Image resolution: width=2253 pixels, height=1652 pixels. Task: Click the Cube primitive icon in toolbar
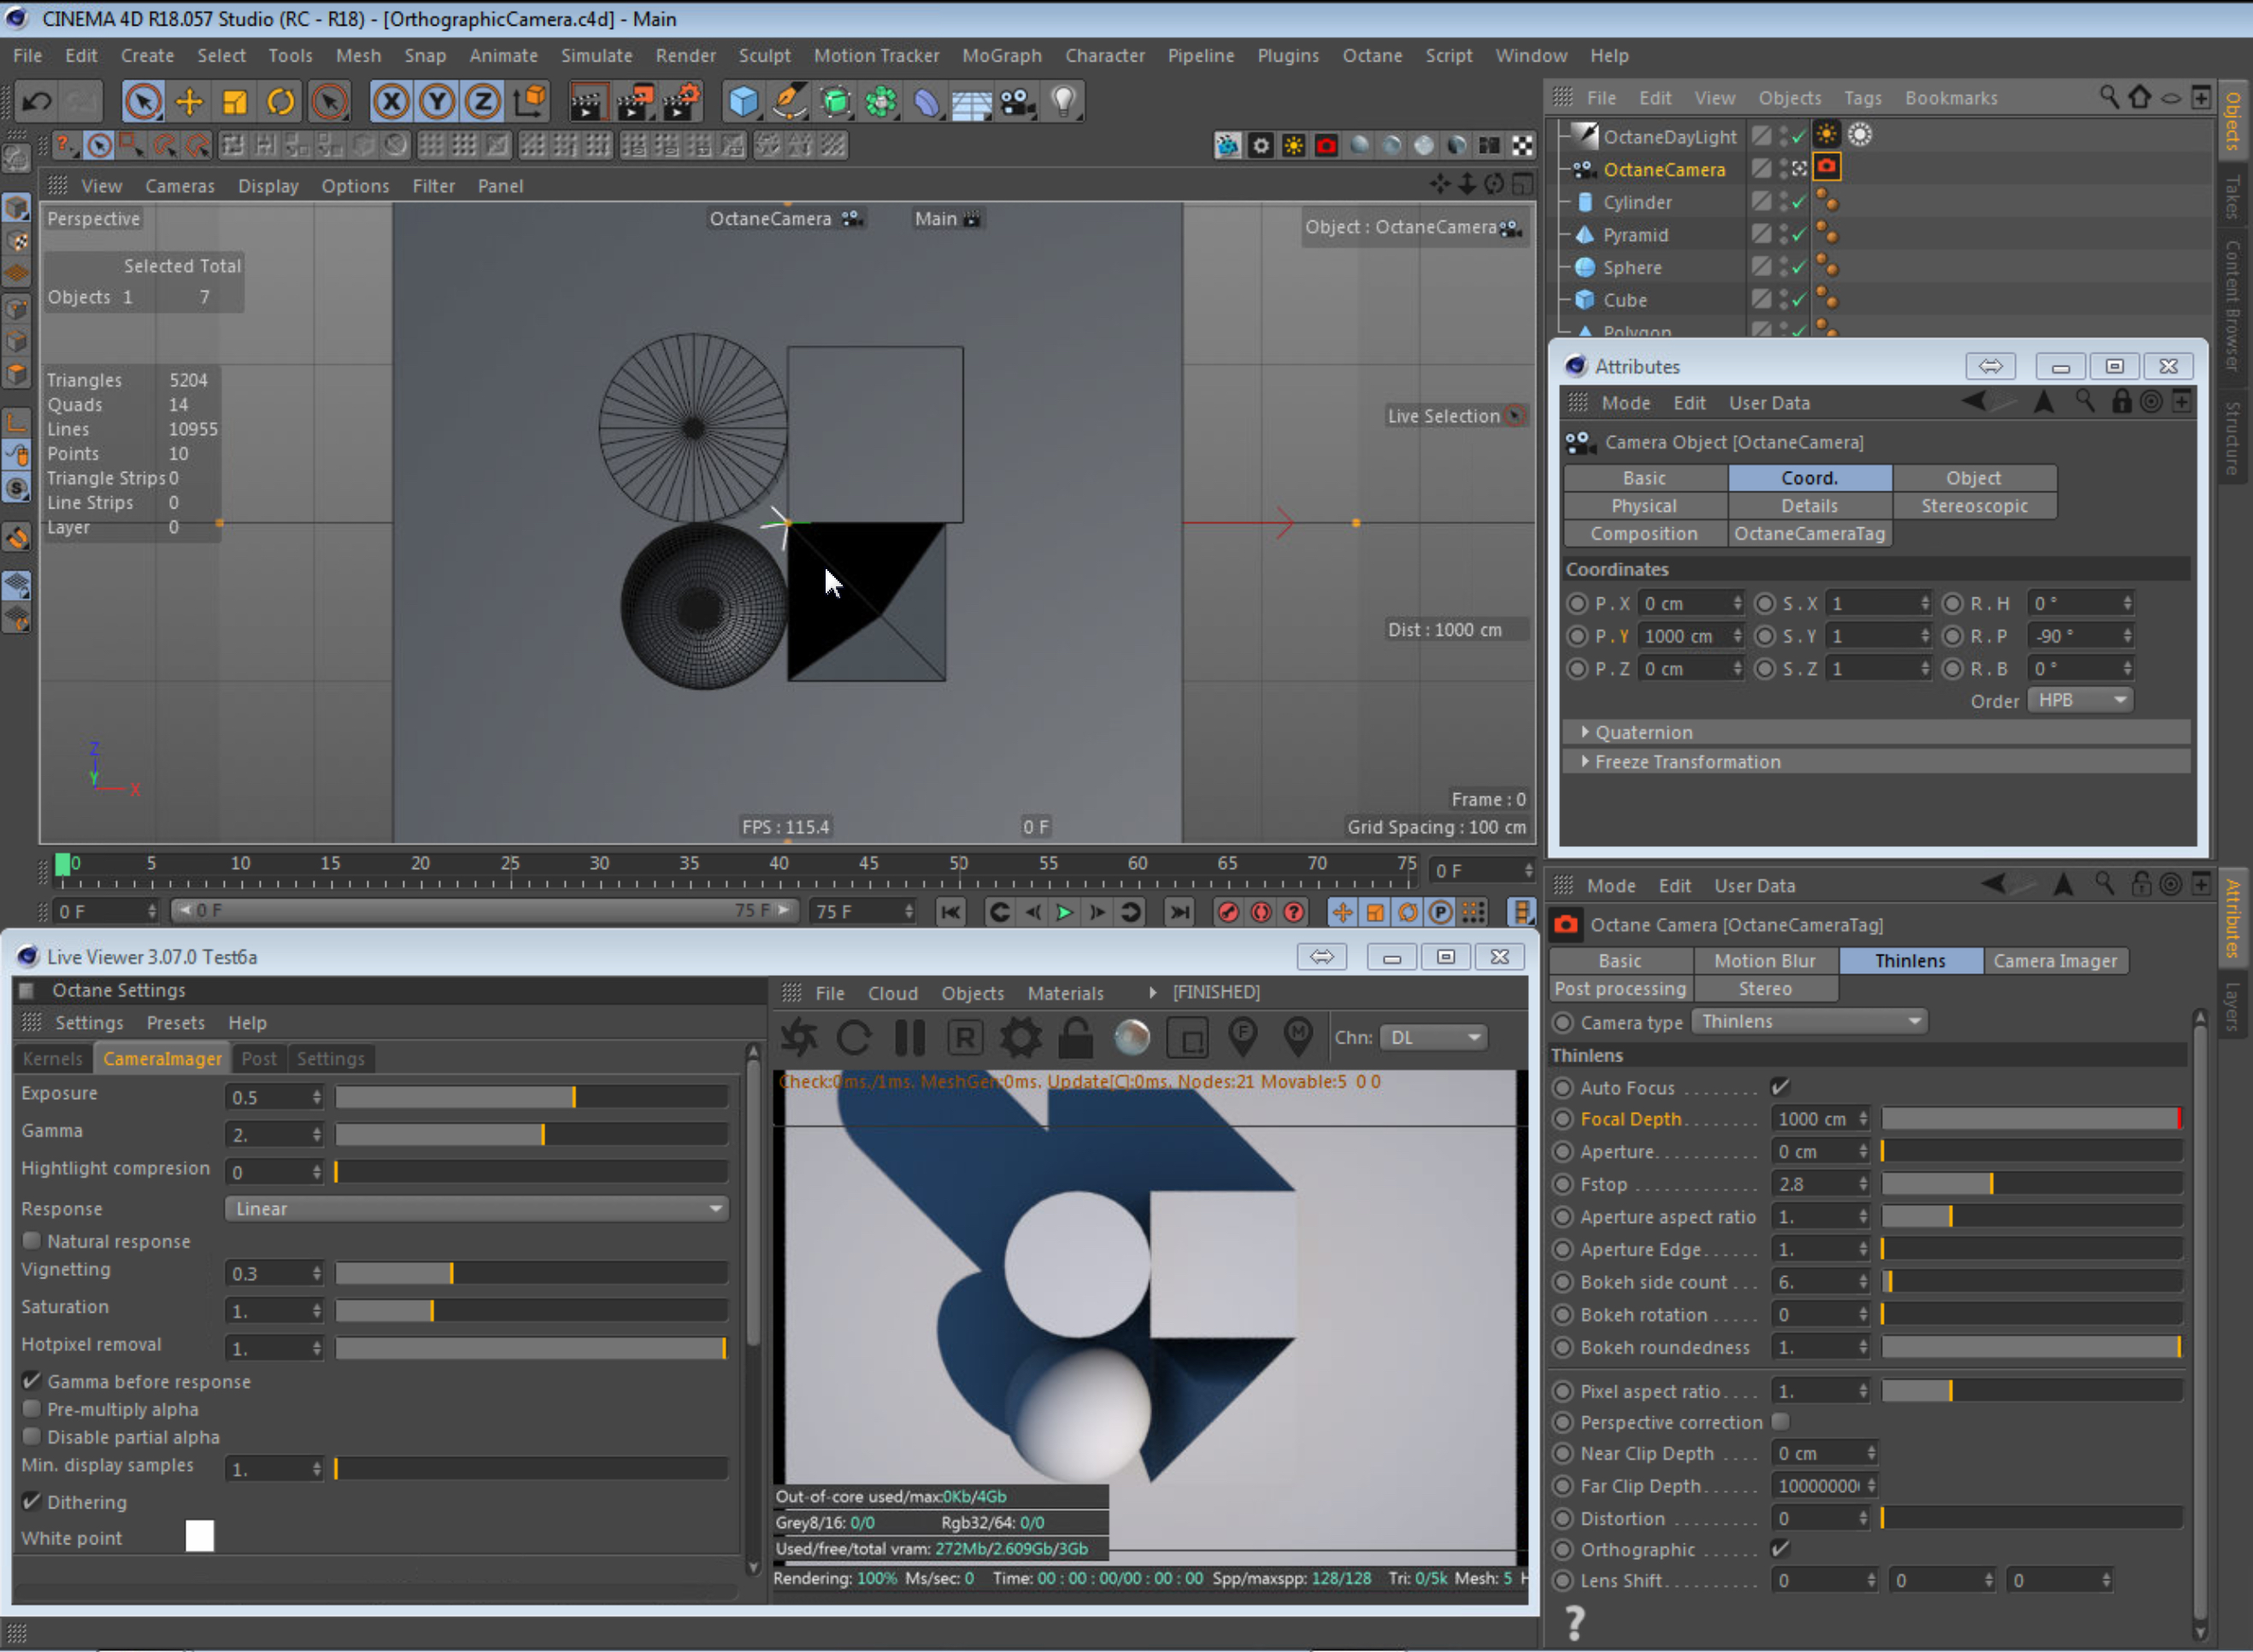pyautogui.click(x=743, y=101)
